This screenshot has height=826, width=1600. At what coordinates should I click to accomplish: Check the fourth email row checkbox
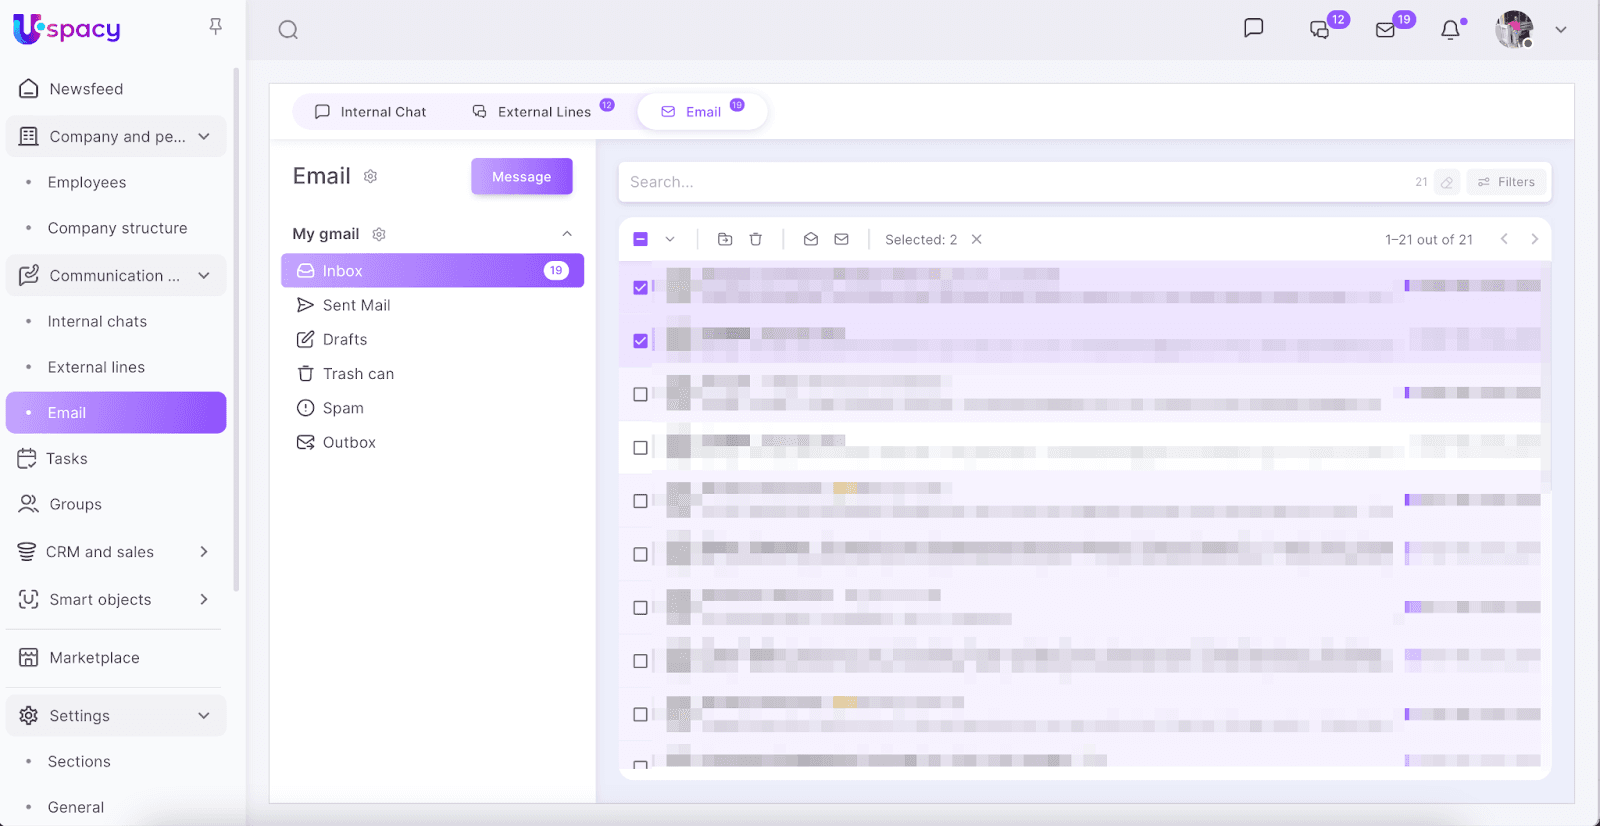pos(641,448)
